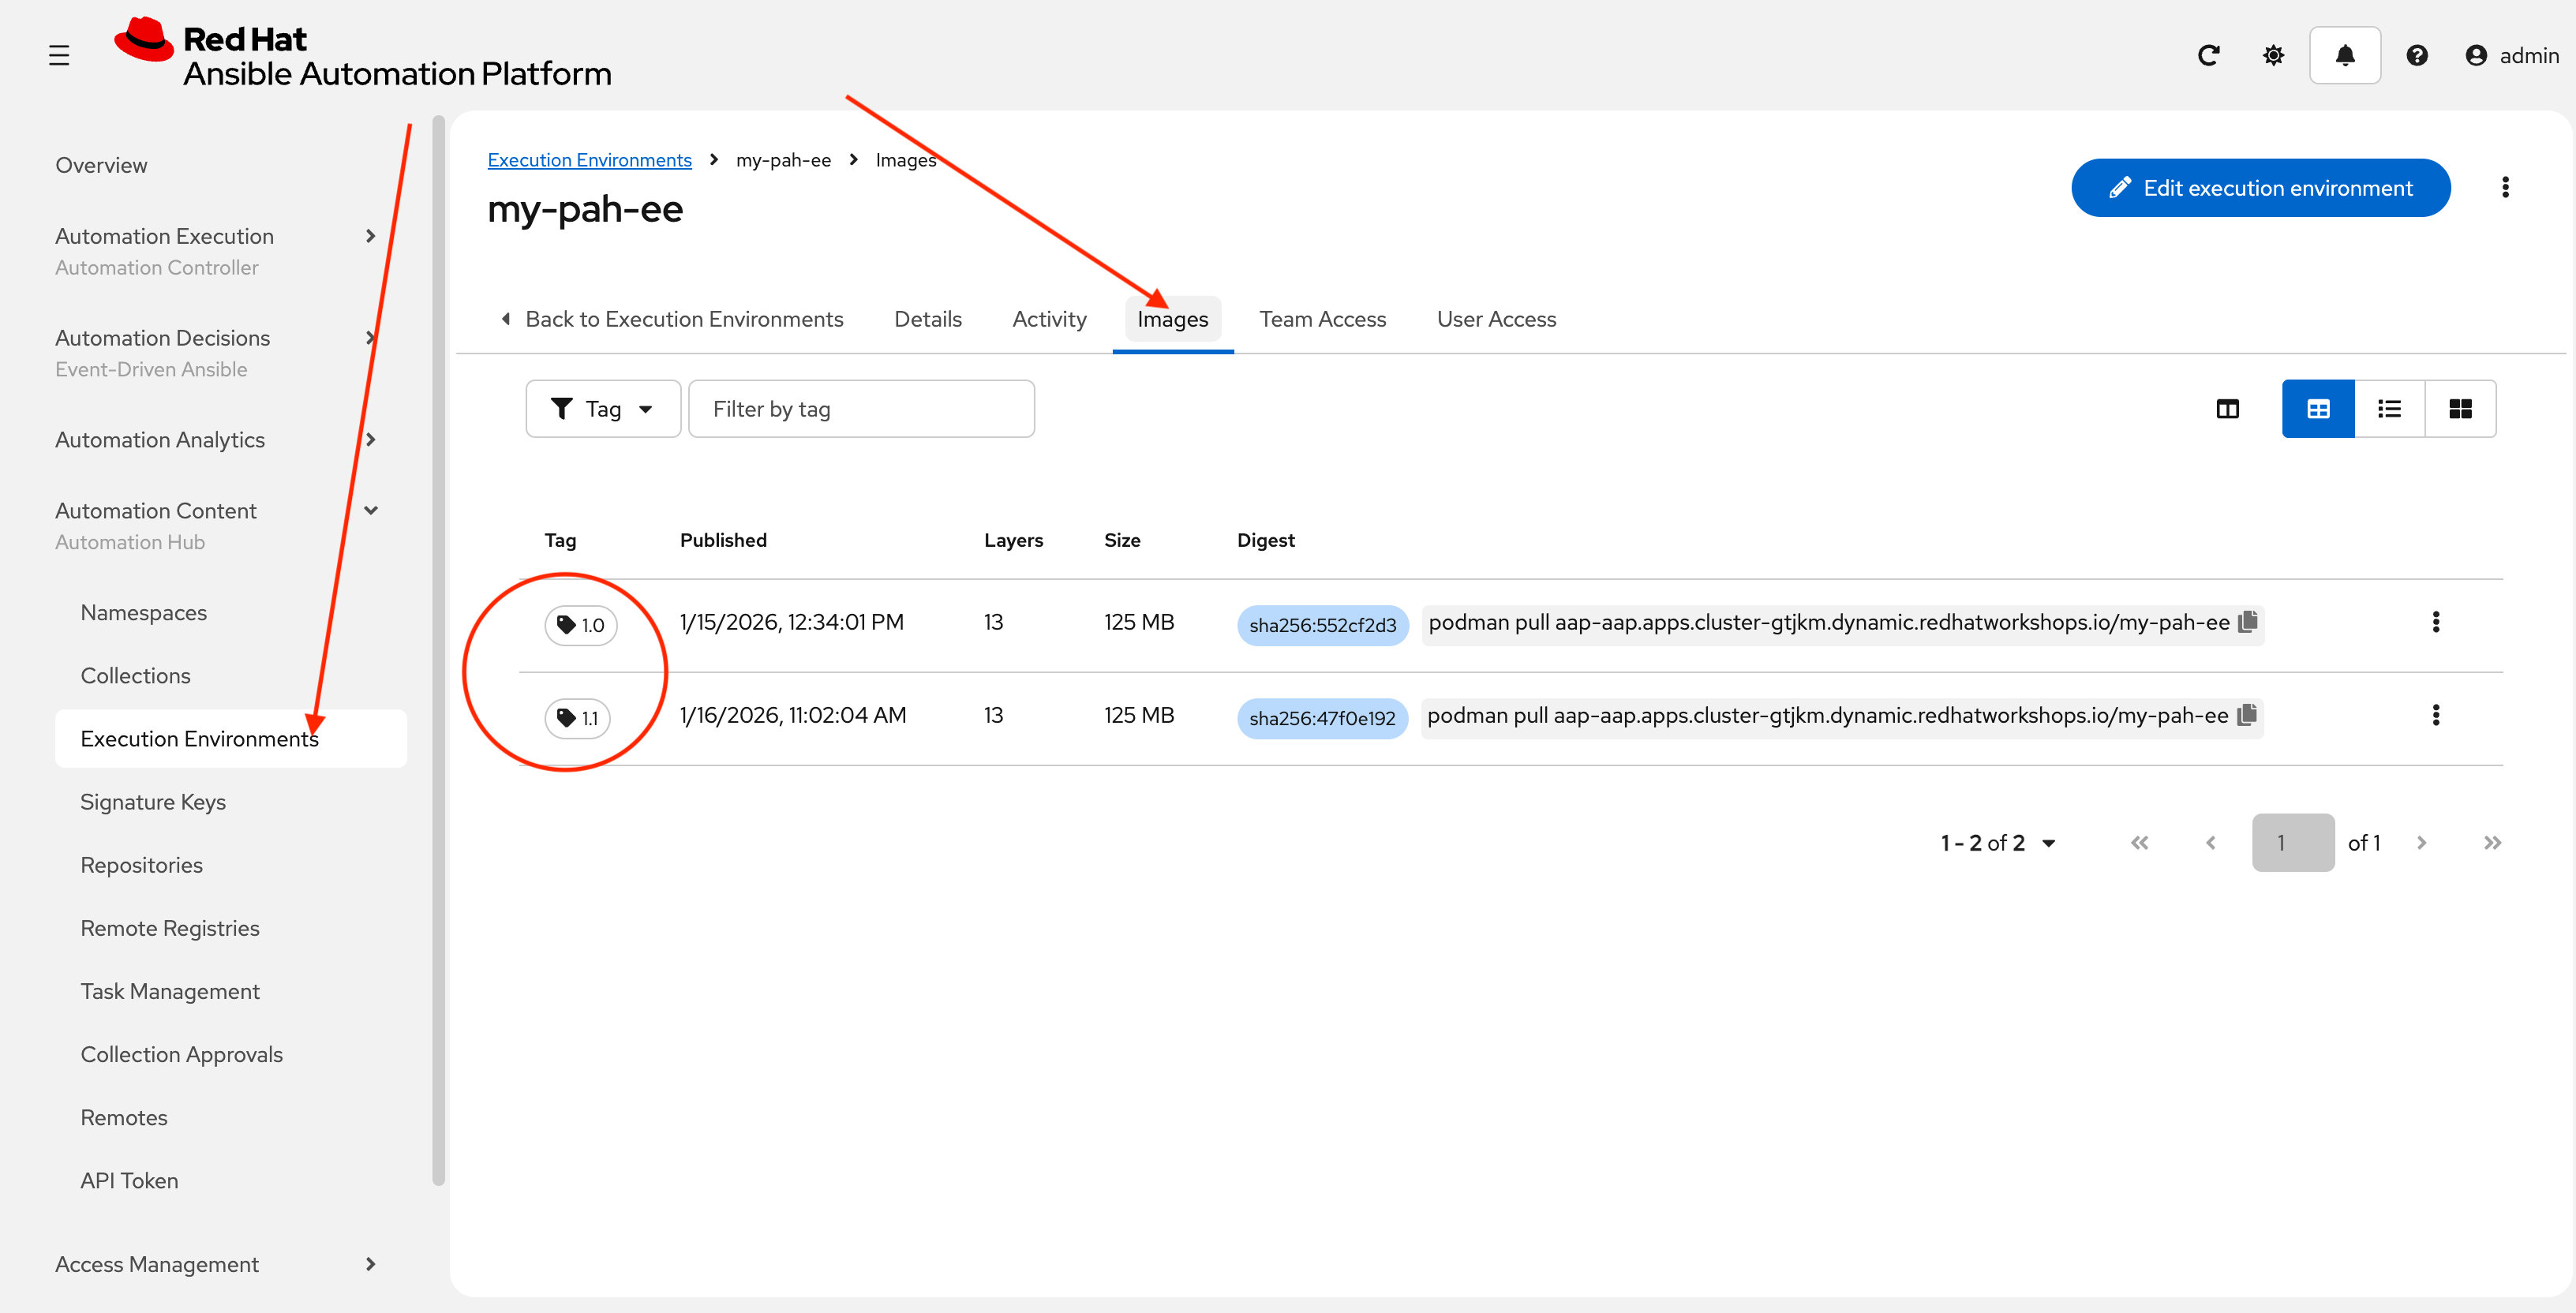
Task: Copy podman pull command for tag 1.0
Action: click(2248, 622)
